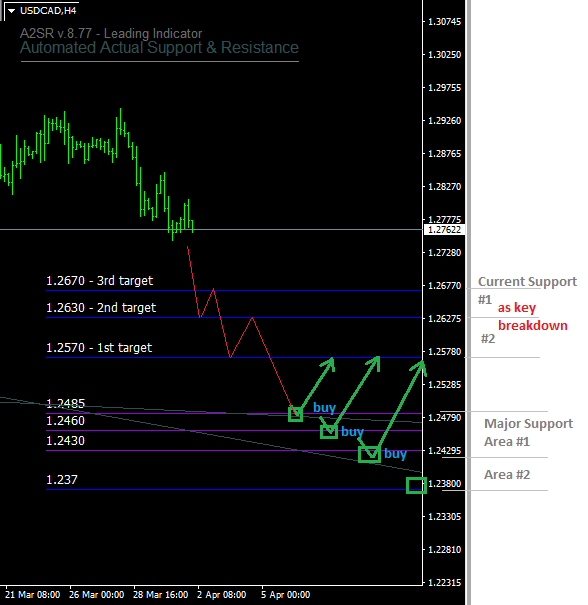The image size is (588, 605).
Task: Click the Area #2 annotation text
Action: [x=507, y=475]
